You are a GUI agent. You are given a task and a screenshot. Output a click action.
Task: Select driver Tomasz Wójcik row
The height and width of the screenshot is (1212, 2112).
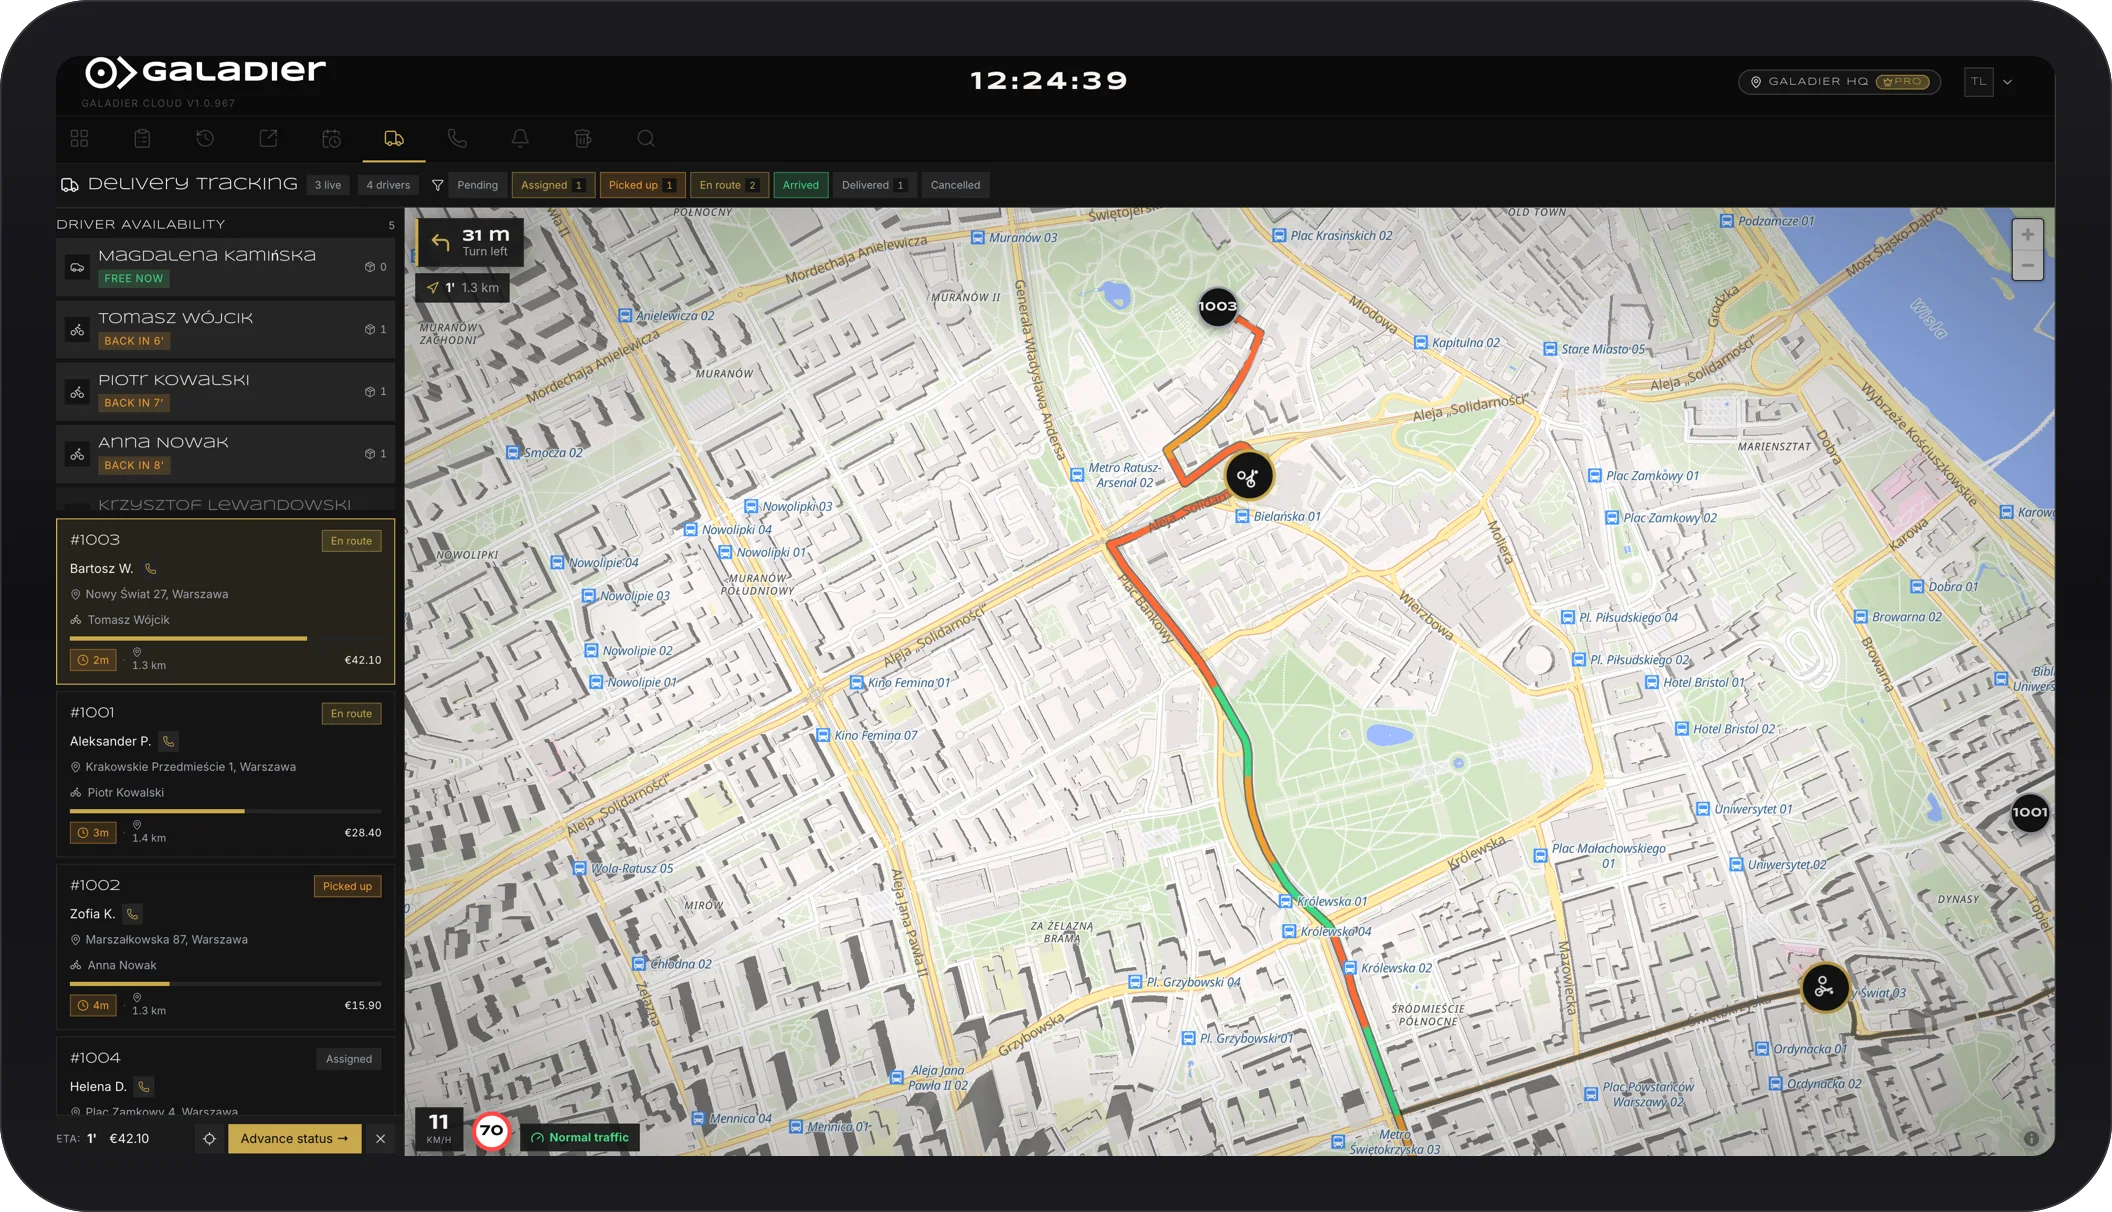pos(226,329)
